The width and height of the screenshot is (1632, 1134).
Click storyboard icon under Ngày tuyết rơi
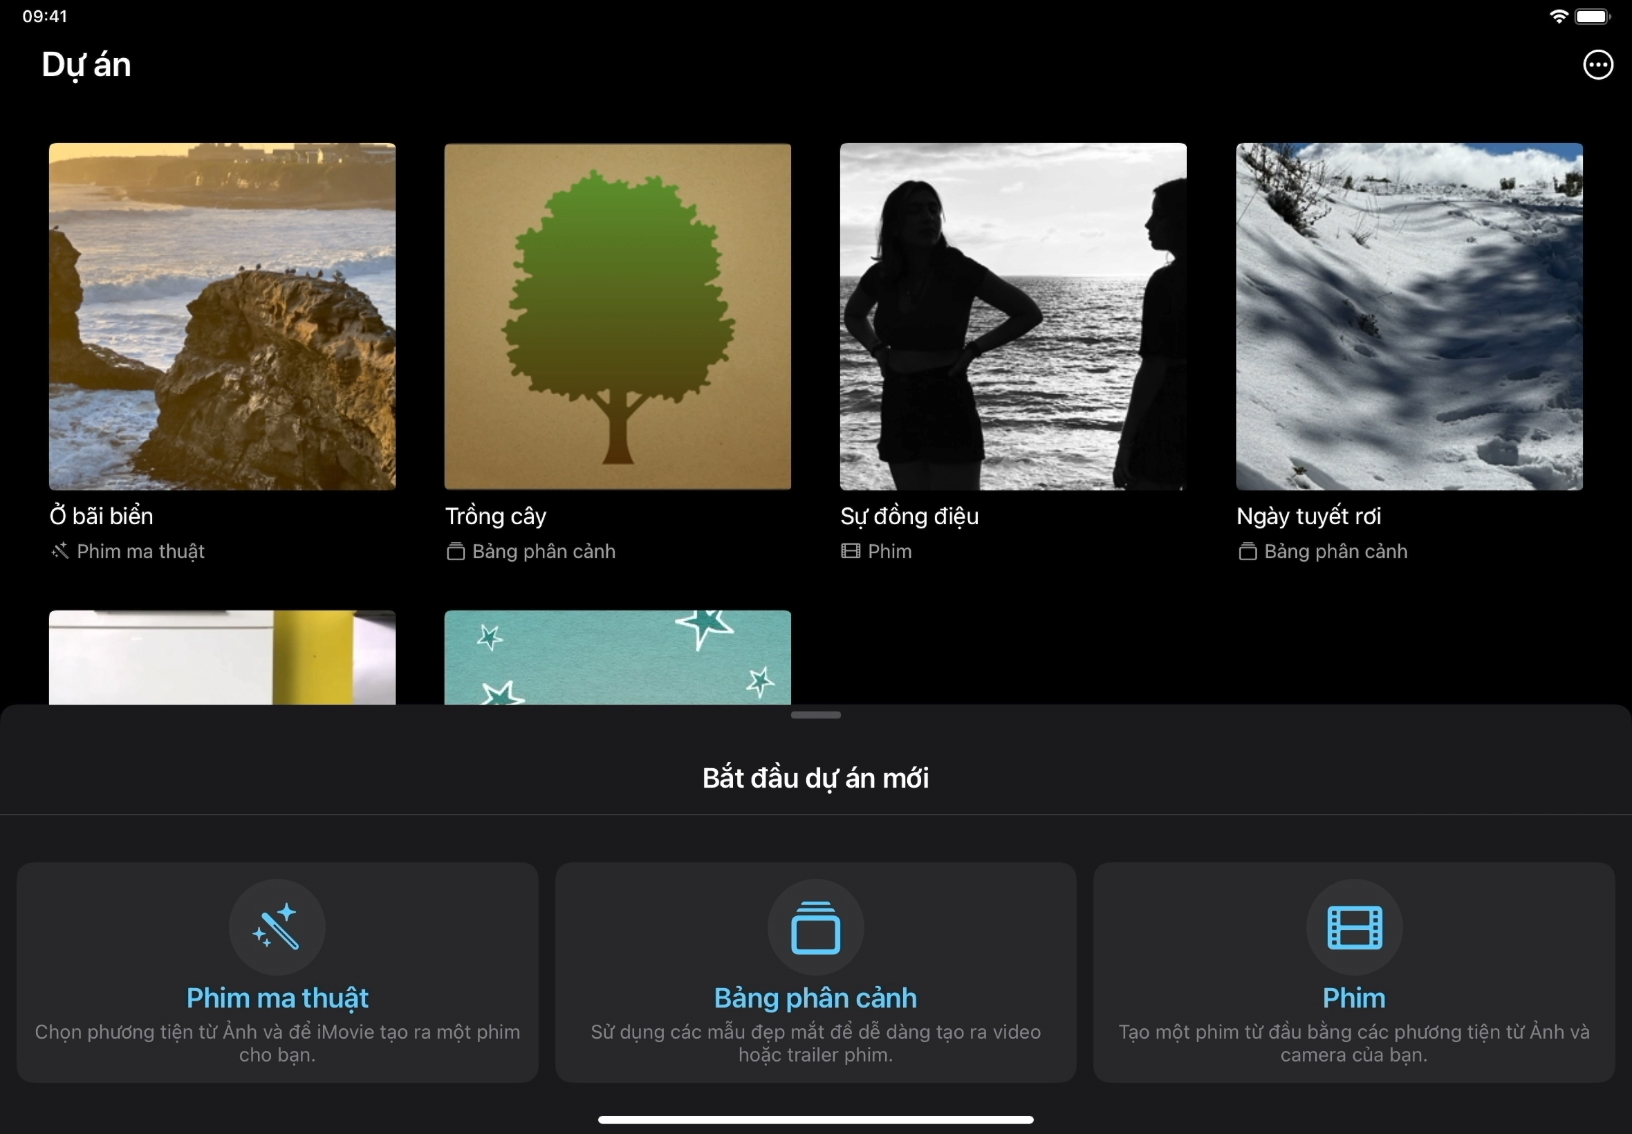click(1247, 551)
